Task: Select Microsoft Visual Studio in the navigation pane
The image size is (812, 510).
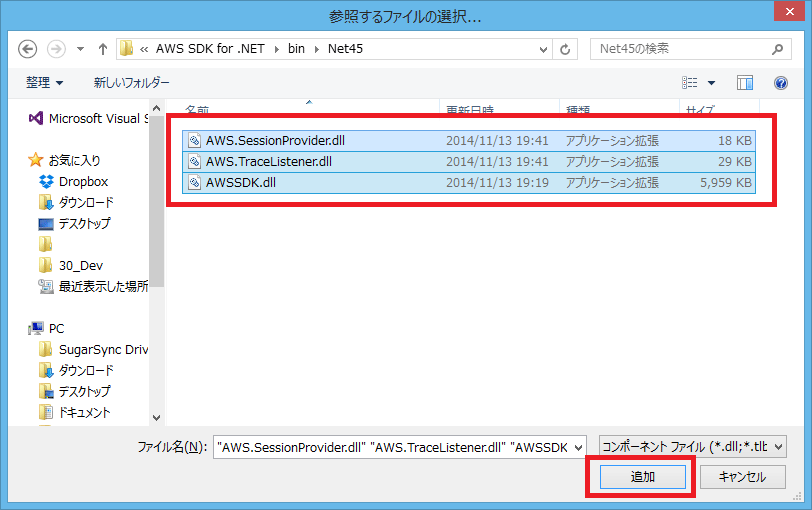Action: point(89,119)
